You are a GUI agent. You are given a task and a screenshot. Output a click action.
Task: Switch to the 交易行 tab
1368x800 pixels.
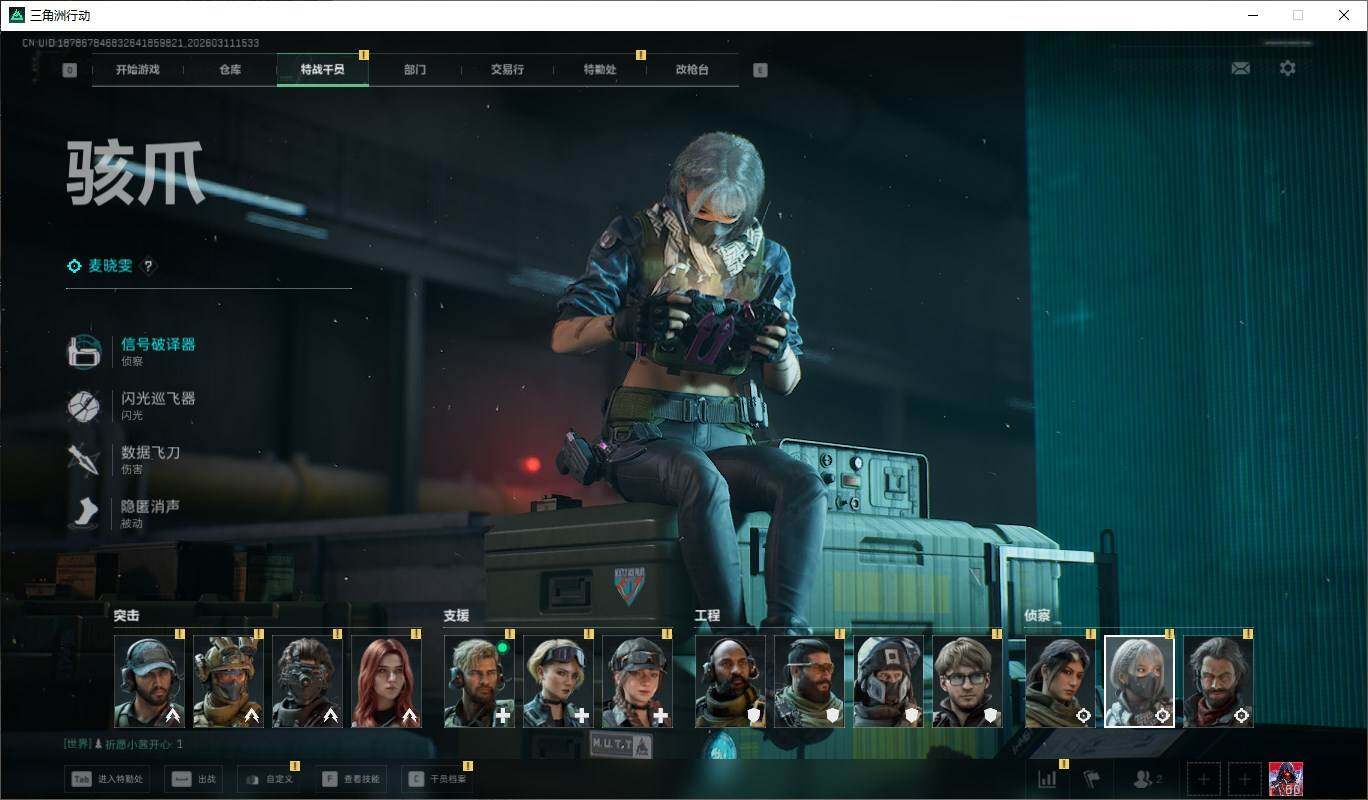click(507, 70)
